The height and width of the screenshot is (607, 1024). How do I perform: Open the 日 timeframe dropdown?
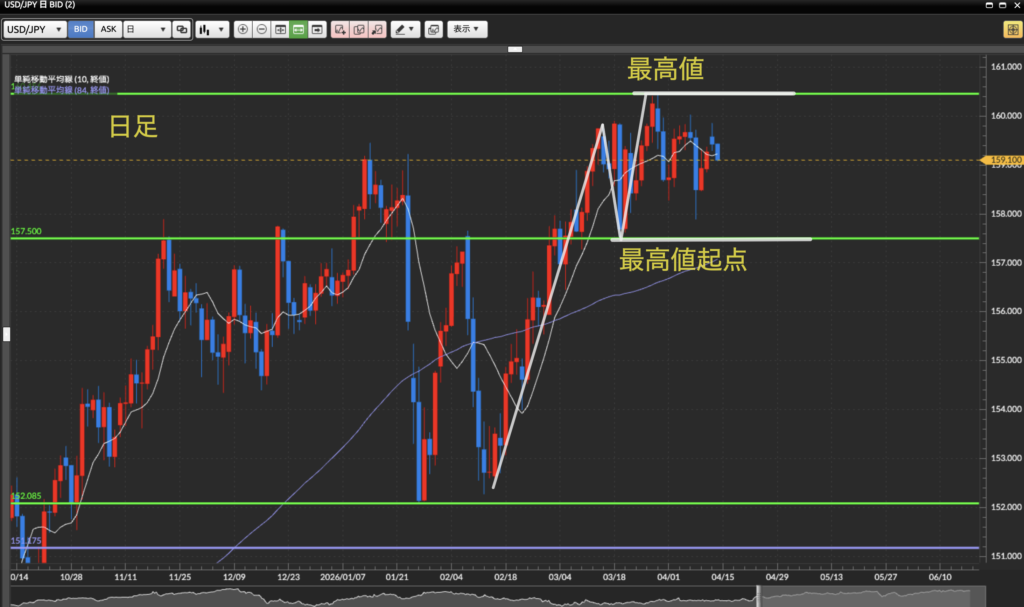[146, 29]
